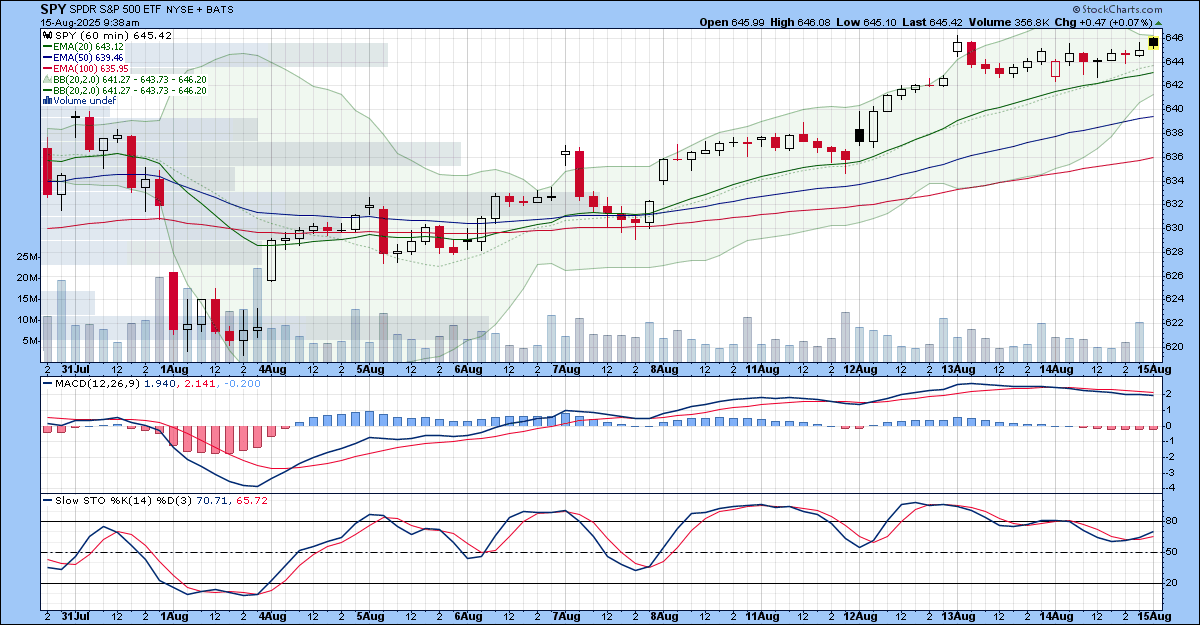Click the 12Aug label on bottom axis
The width and height of the screenshot is (1200, 625).
[x=861, y=618]
